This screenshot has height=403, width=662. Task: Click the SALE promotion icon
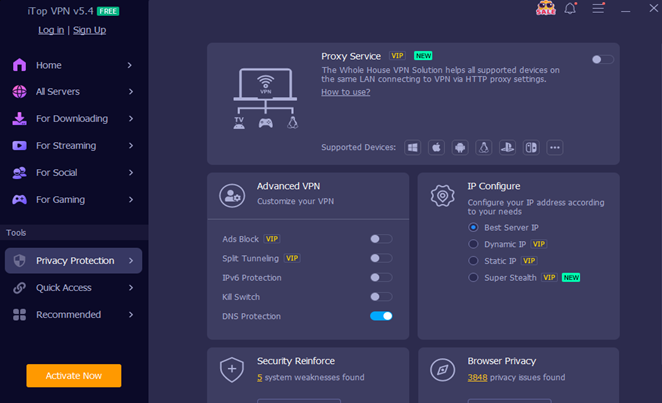[546, 9]
